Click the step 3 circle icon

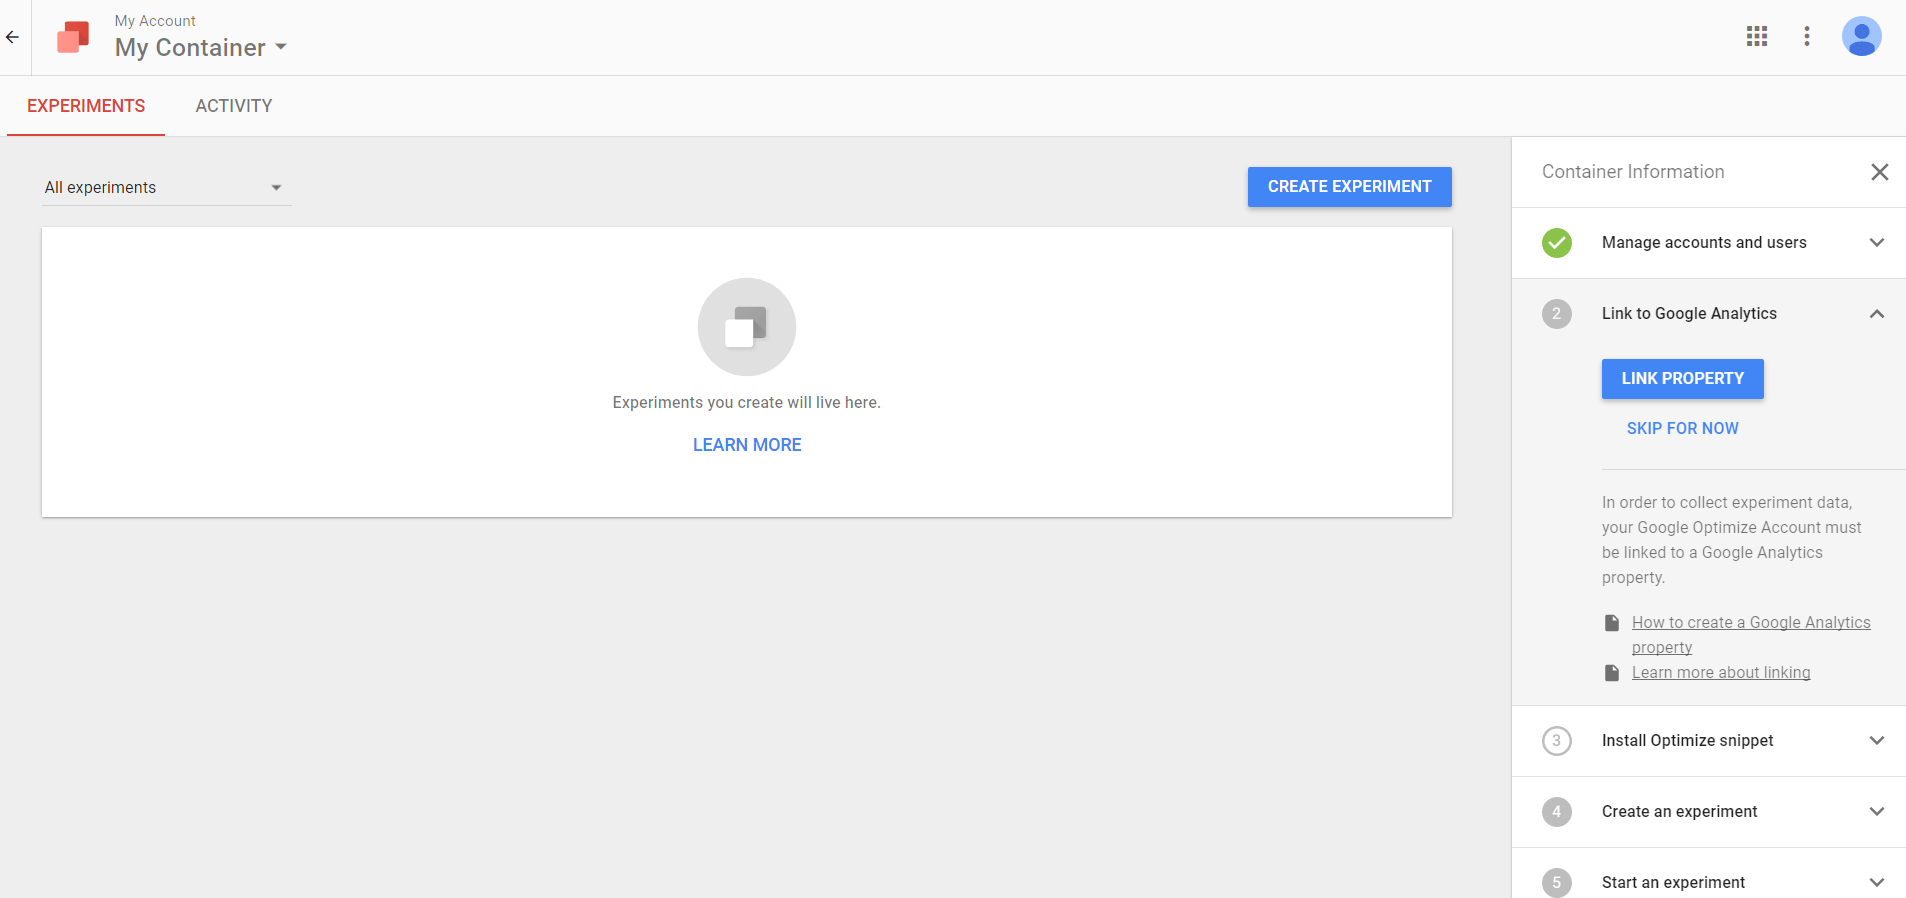1556,741
